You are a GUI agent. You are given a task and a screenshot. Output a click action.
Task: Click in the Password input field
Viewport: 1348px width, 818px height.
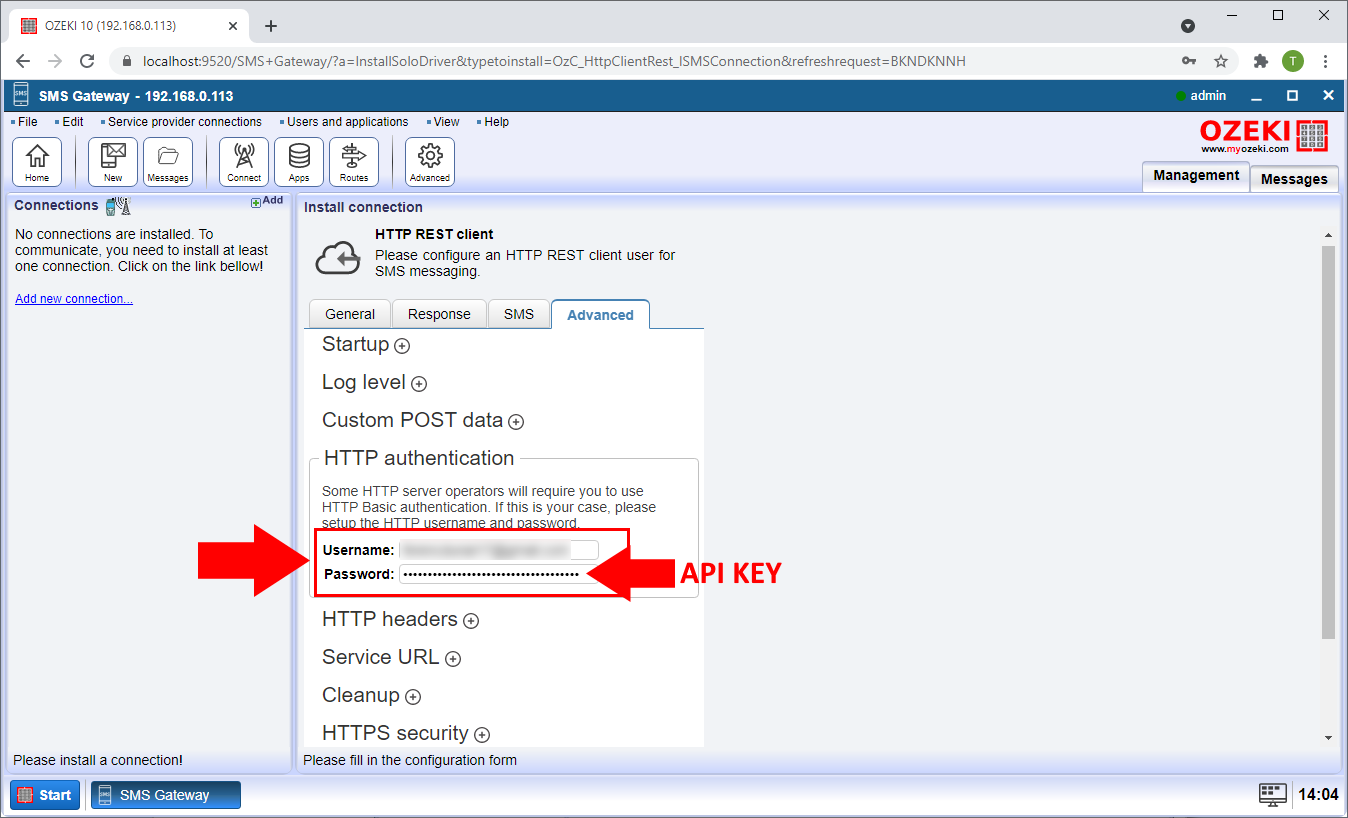click(x=498, y=574)
